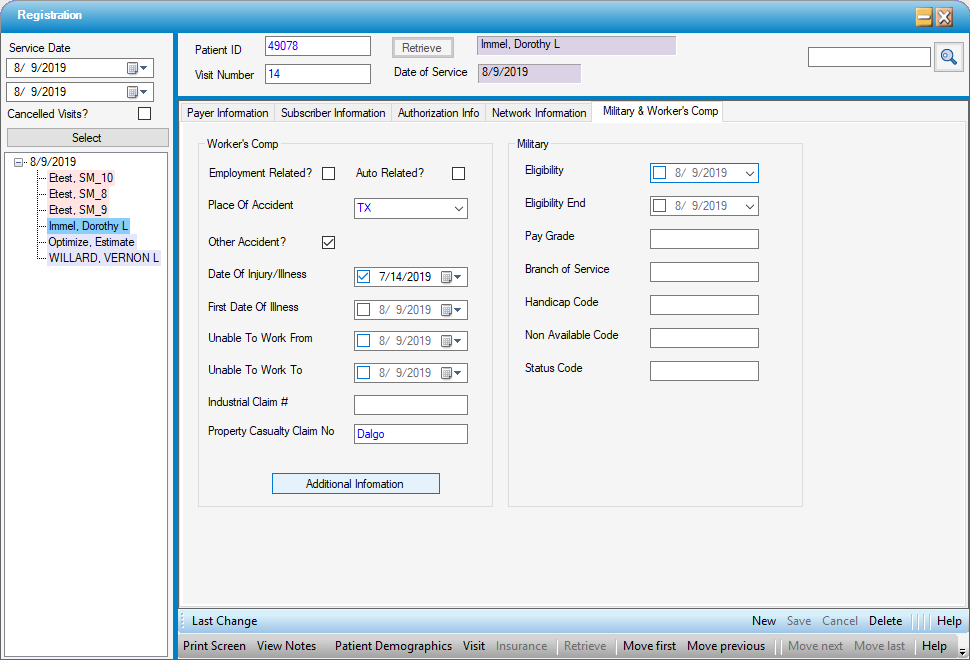The height and width of the screenshot is (660, 970).
Task: Click the Additional Information button
Action: click(355, 484)
